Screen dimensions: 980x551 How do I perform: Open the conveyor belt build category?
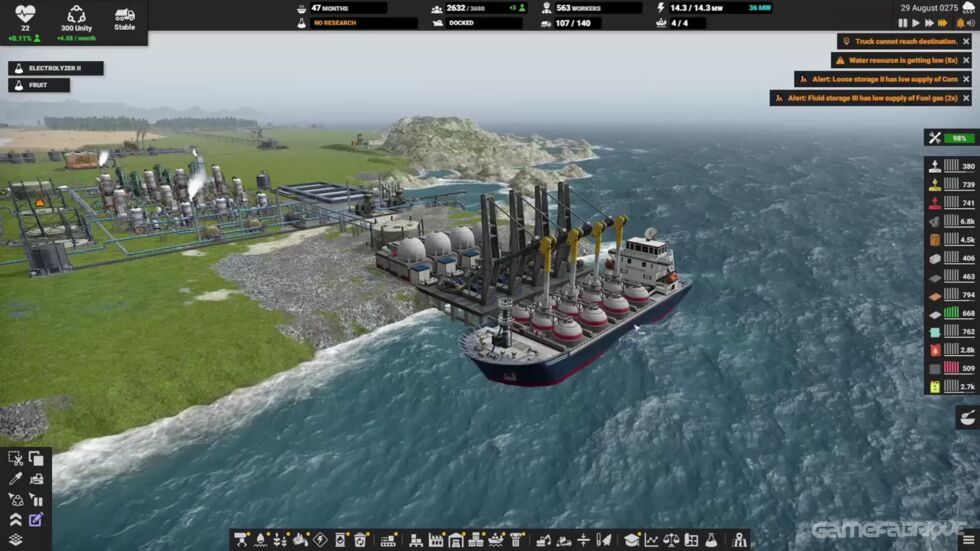pos(388,540)
